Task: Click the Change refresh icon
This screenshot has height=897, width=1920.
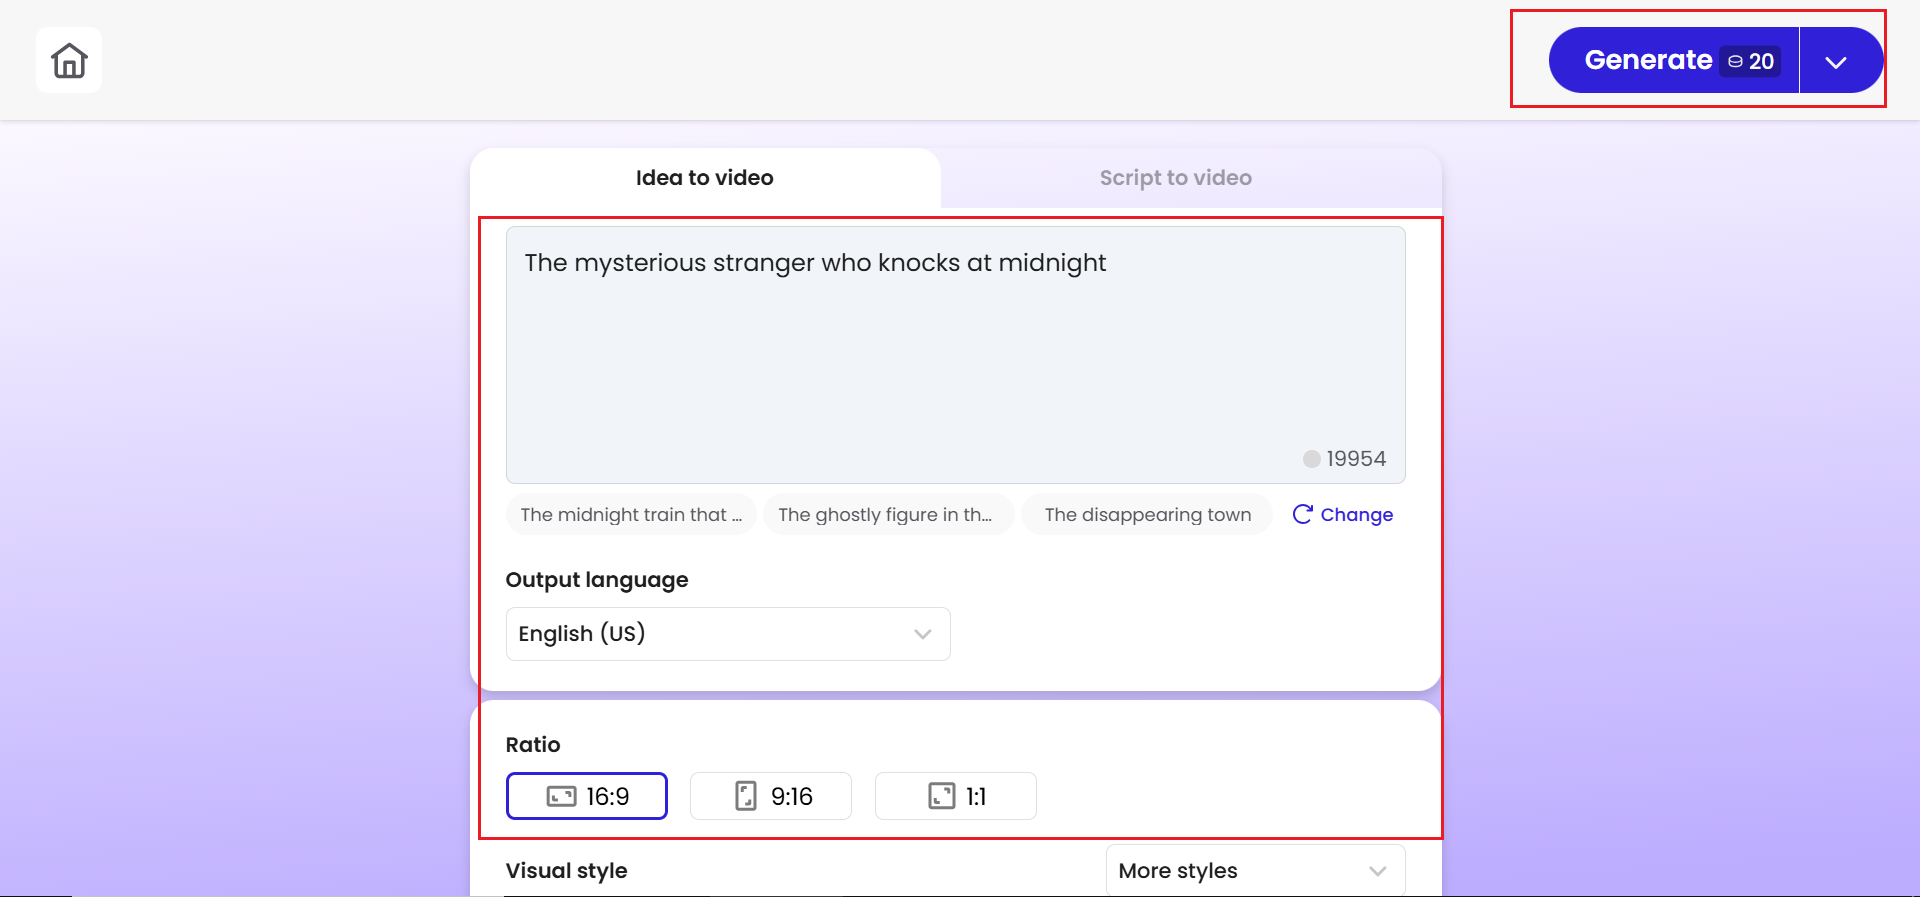Action: point(1302,514)
